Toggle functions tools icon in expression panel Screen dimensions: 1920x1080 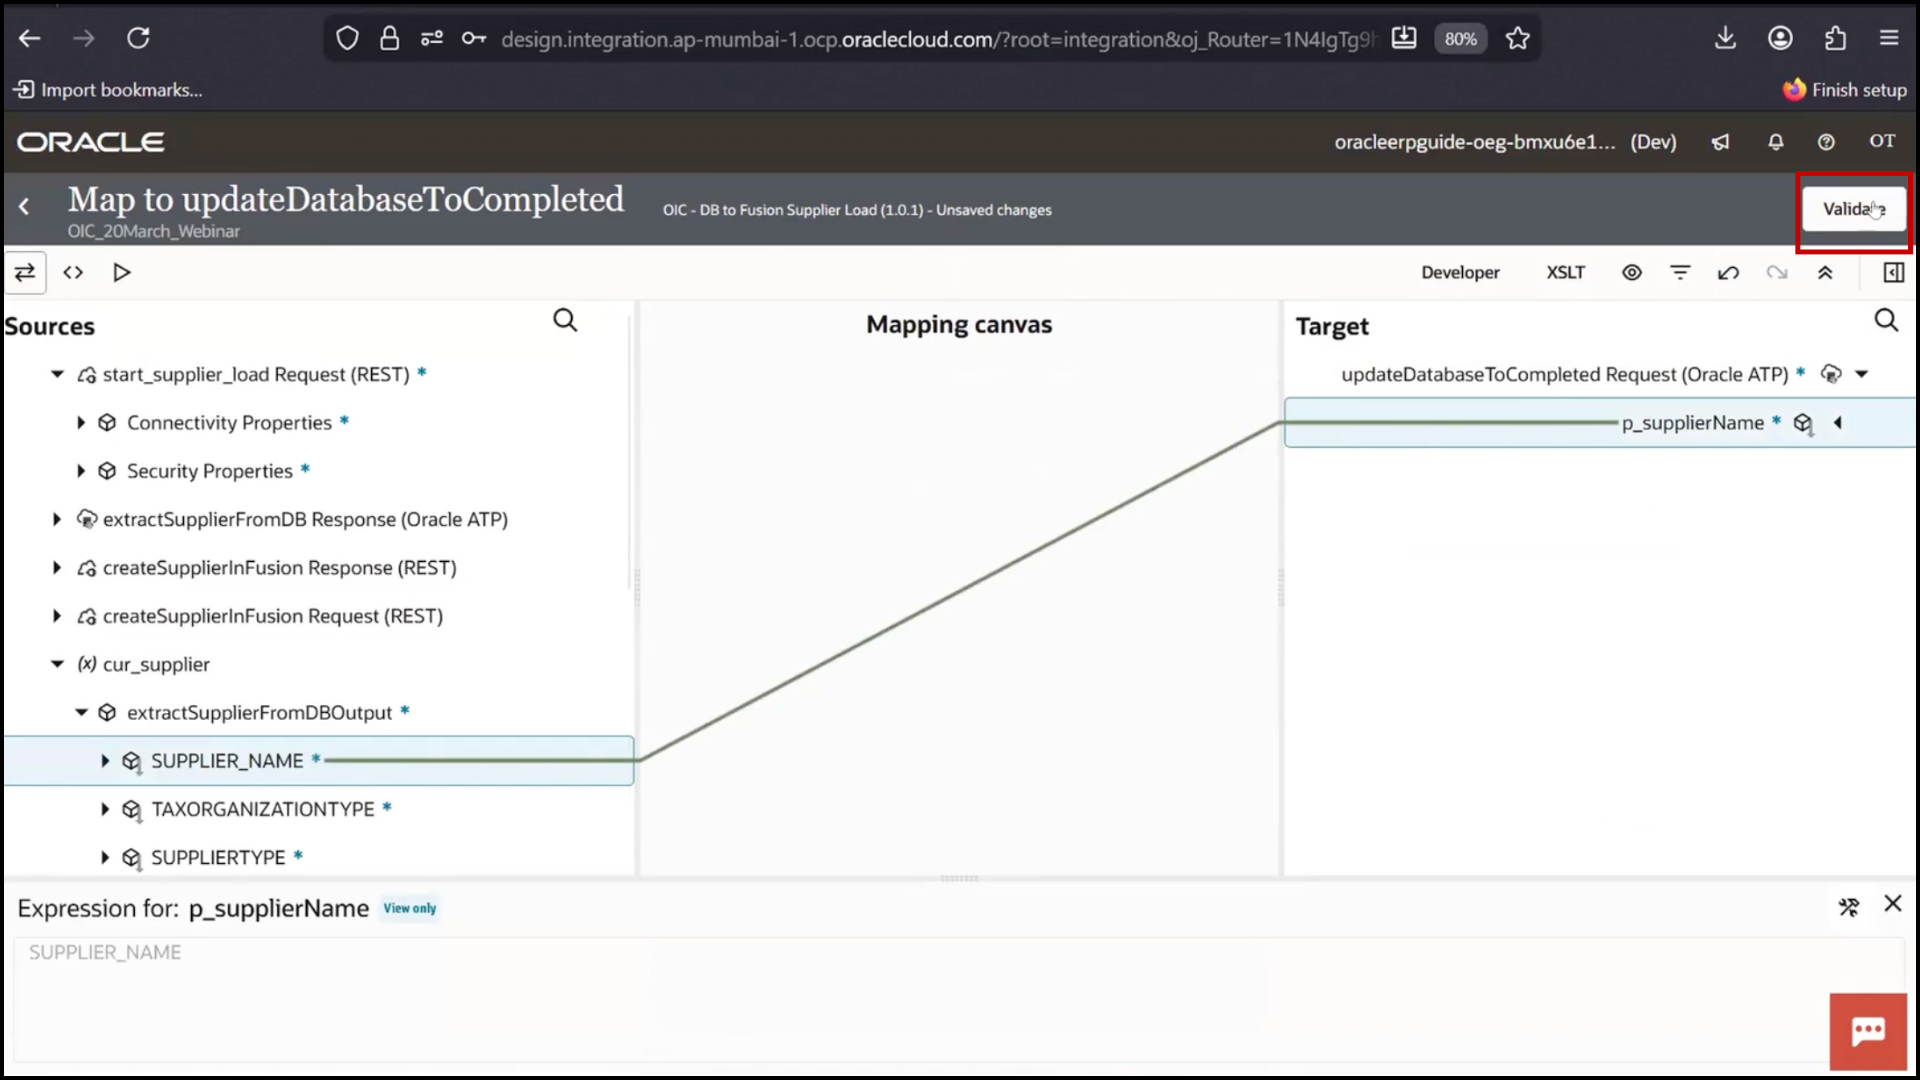point(1848,907)
